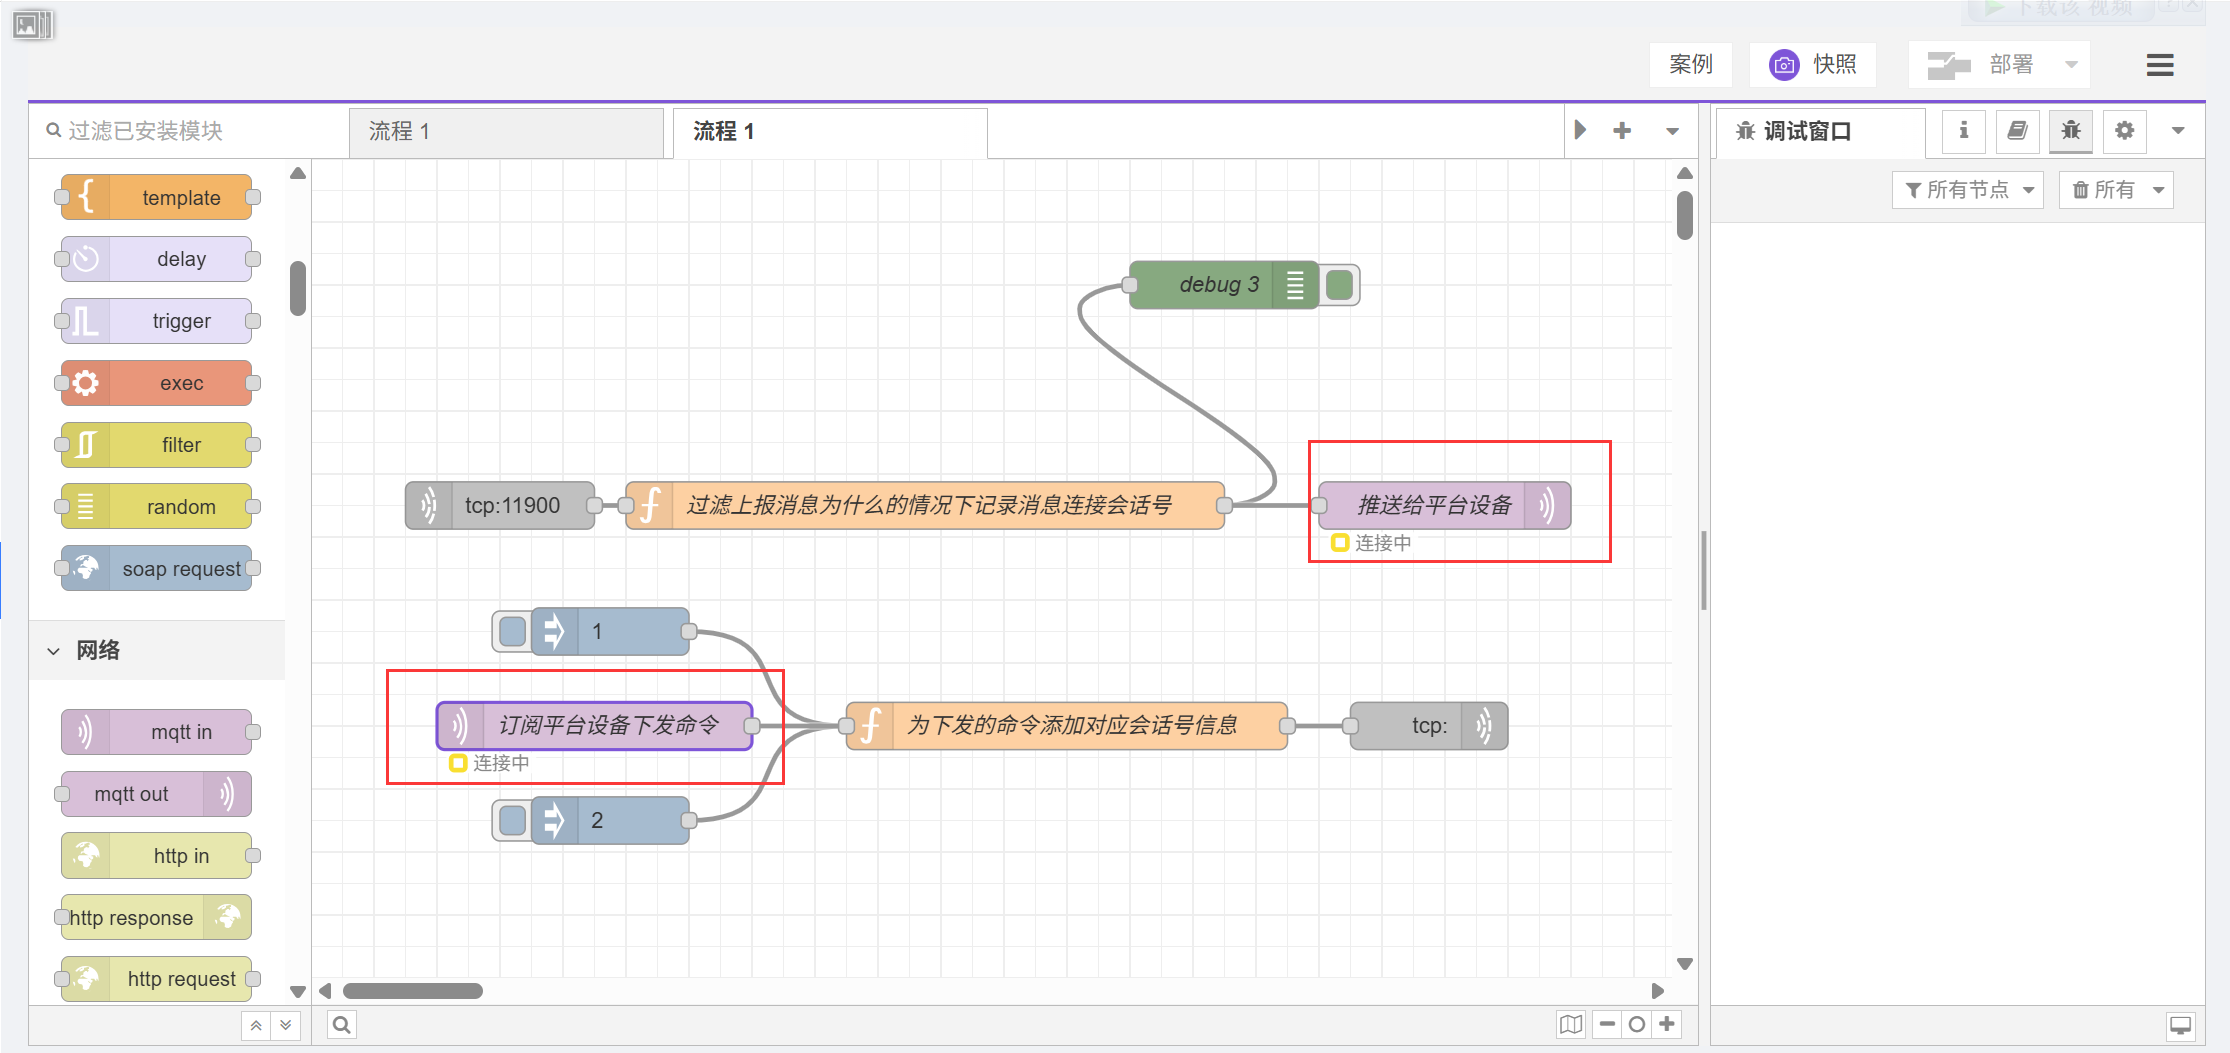Viewport: 2230px width, 1053px height.
Task: Click the search flows magnifier icon
Action: coord(341,1025)
